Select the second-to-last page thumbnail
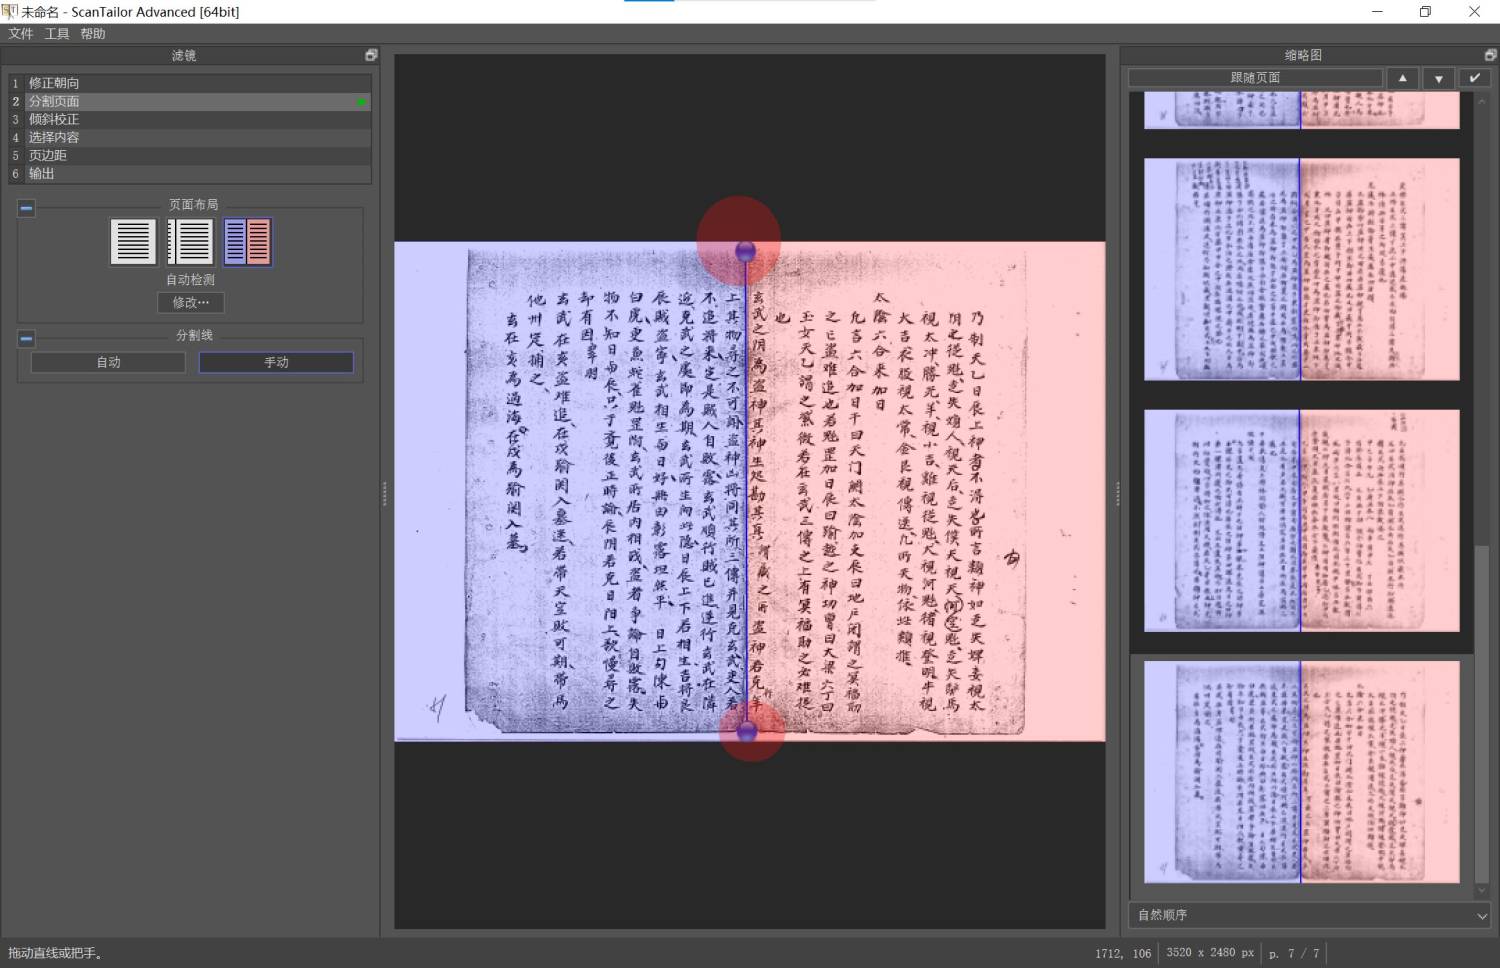The image size is (1500, 968). [x=1301, y=520]
